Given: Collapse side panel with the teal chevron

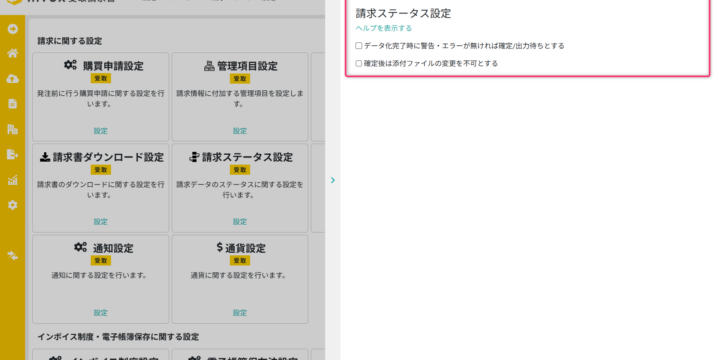Looking at the screenshot, I should [333, 180].
